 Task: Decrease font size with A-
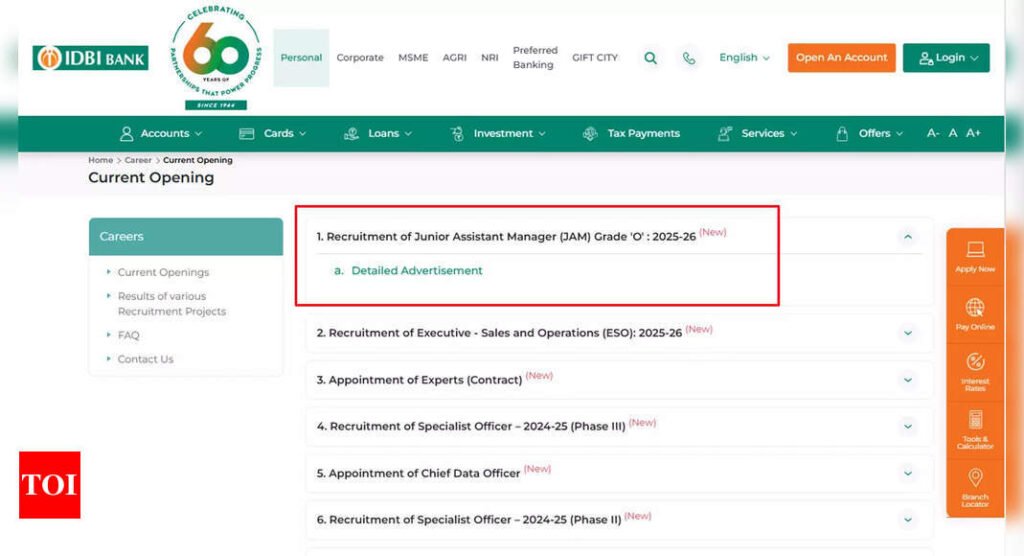click(x=933, y=133)
